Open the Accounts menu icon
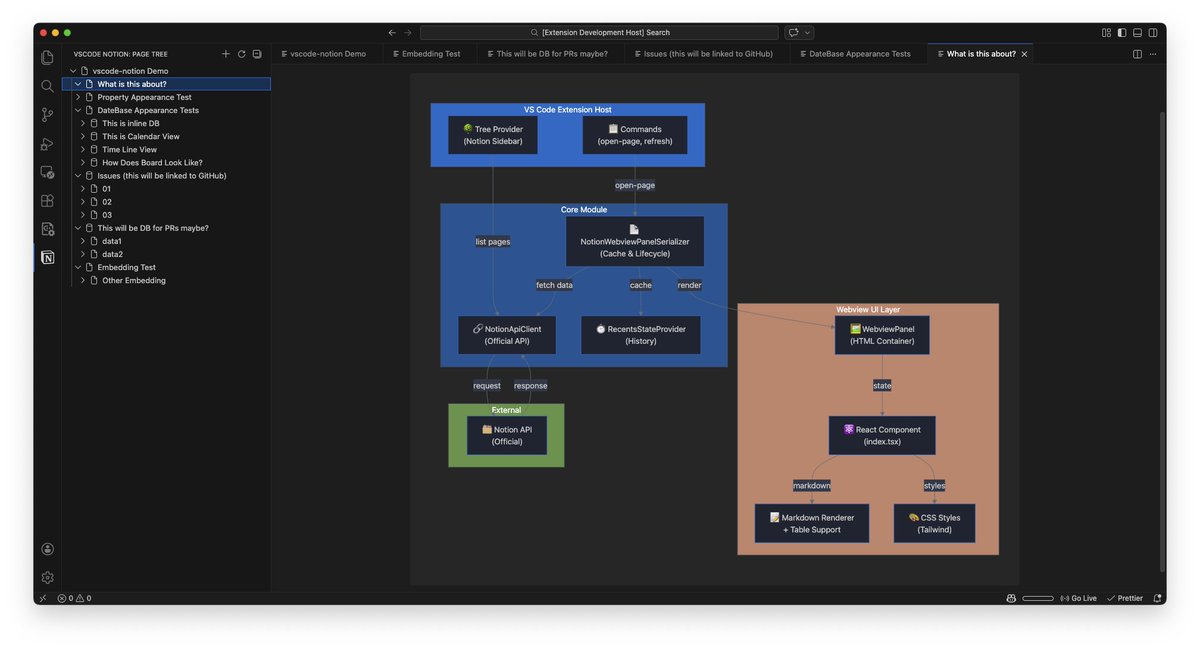The image size is (1200, 649). [x=47, y=549]
